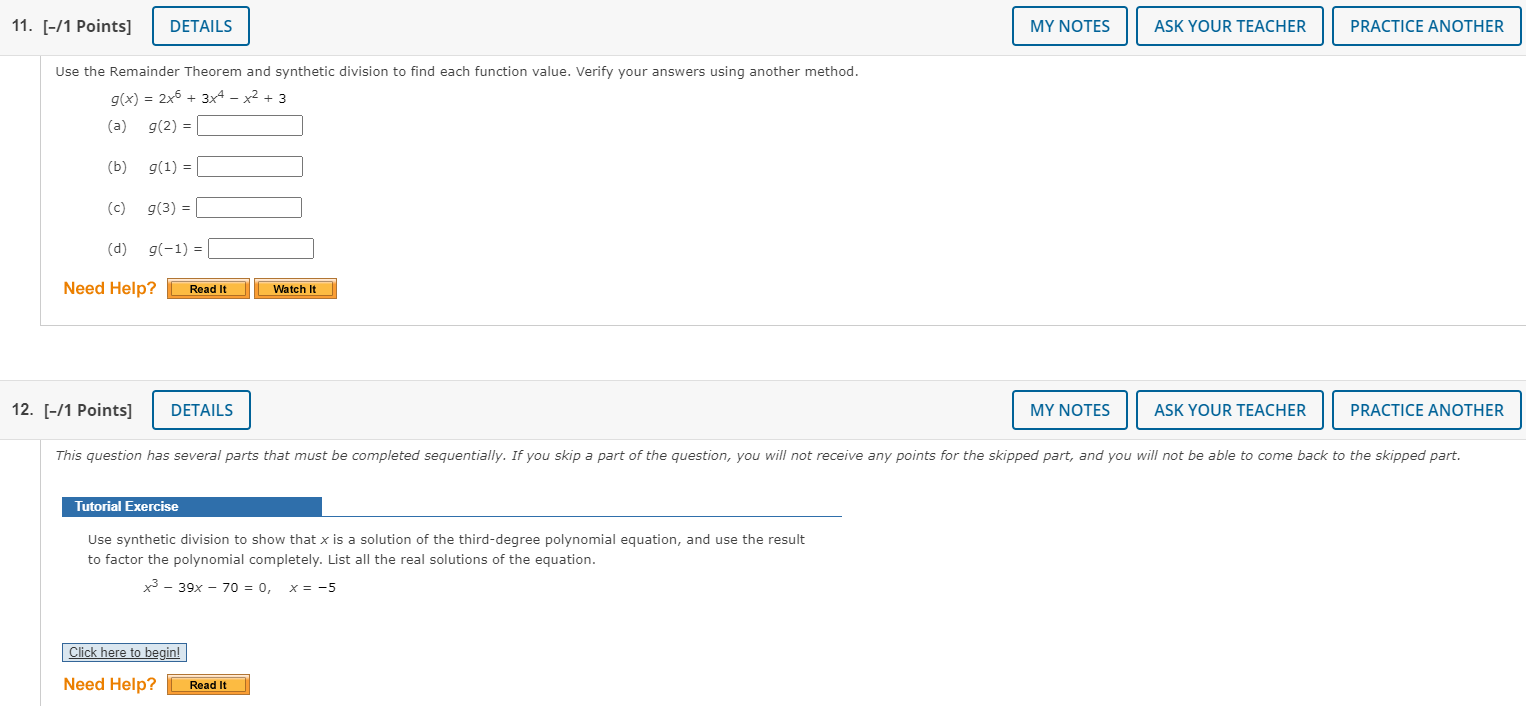
Task: Select the question 12 points label
Action: 72,410
